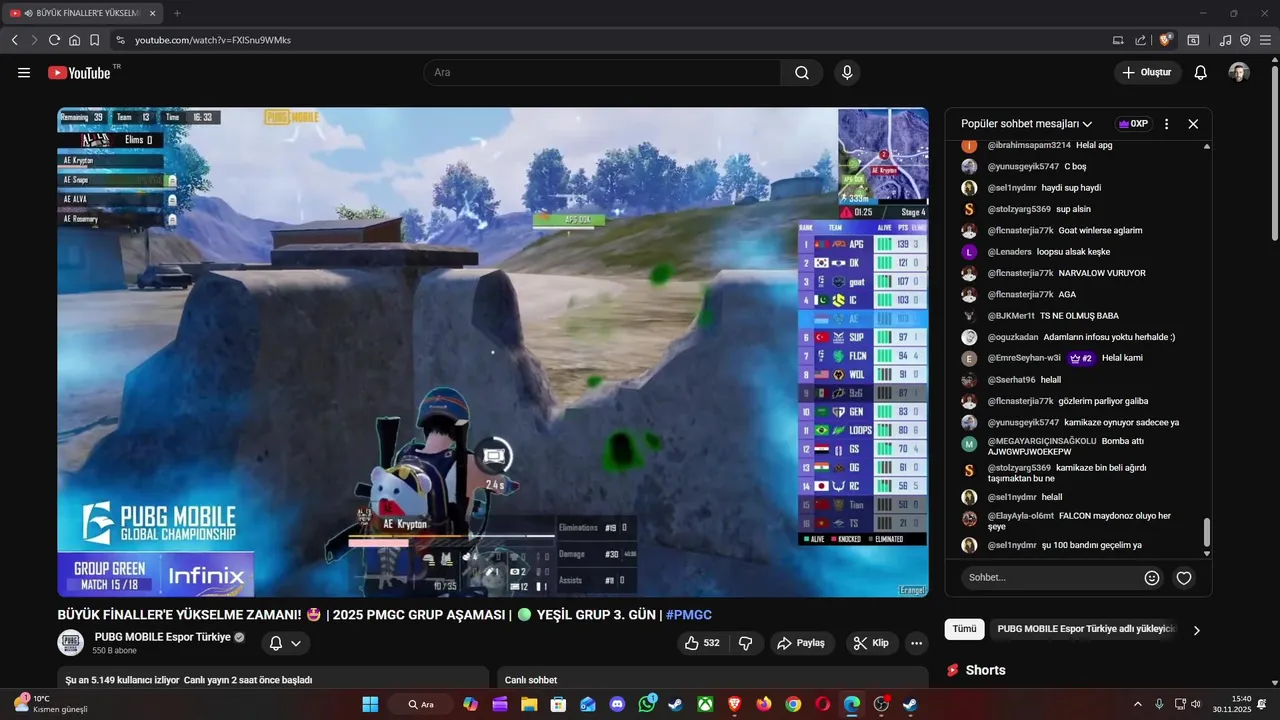
Task: Click the search magnifier button
Action: [x=802, y=72]
